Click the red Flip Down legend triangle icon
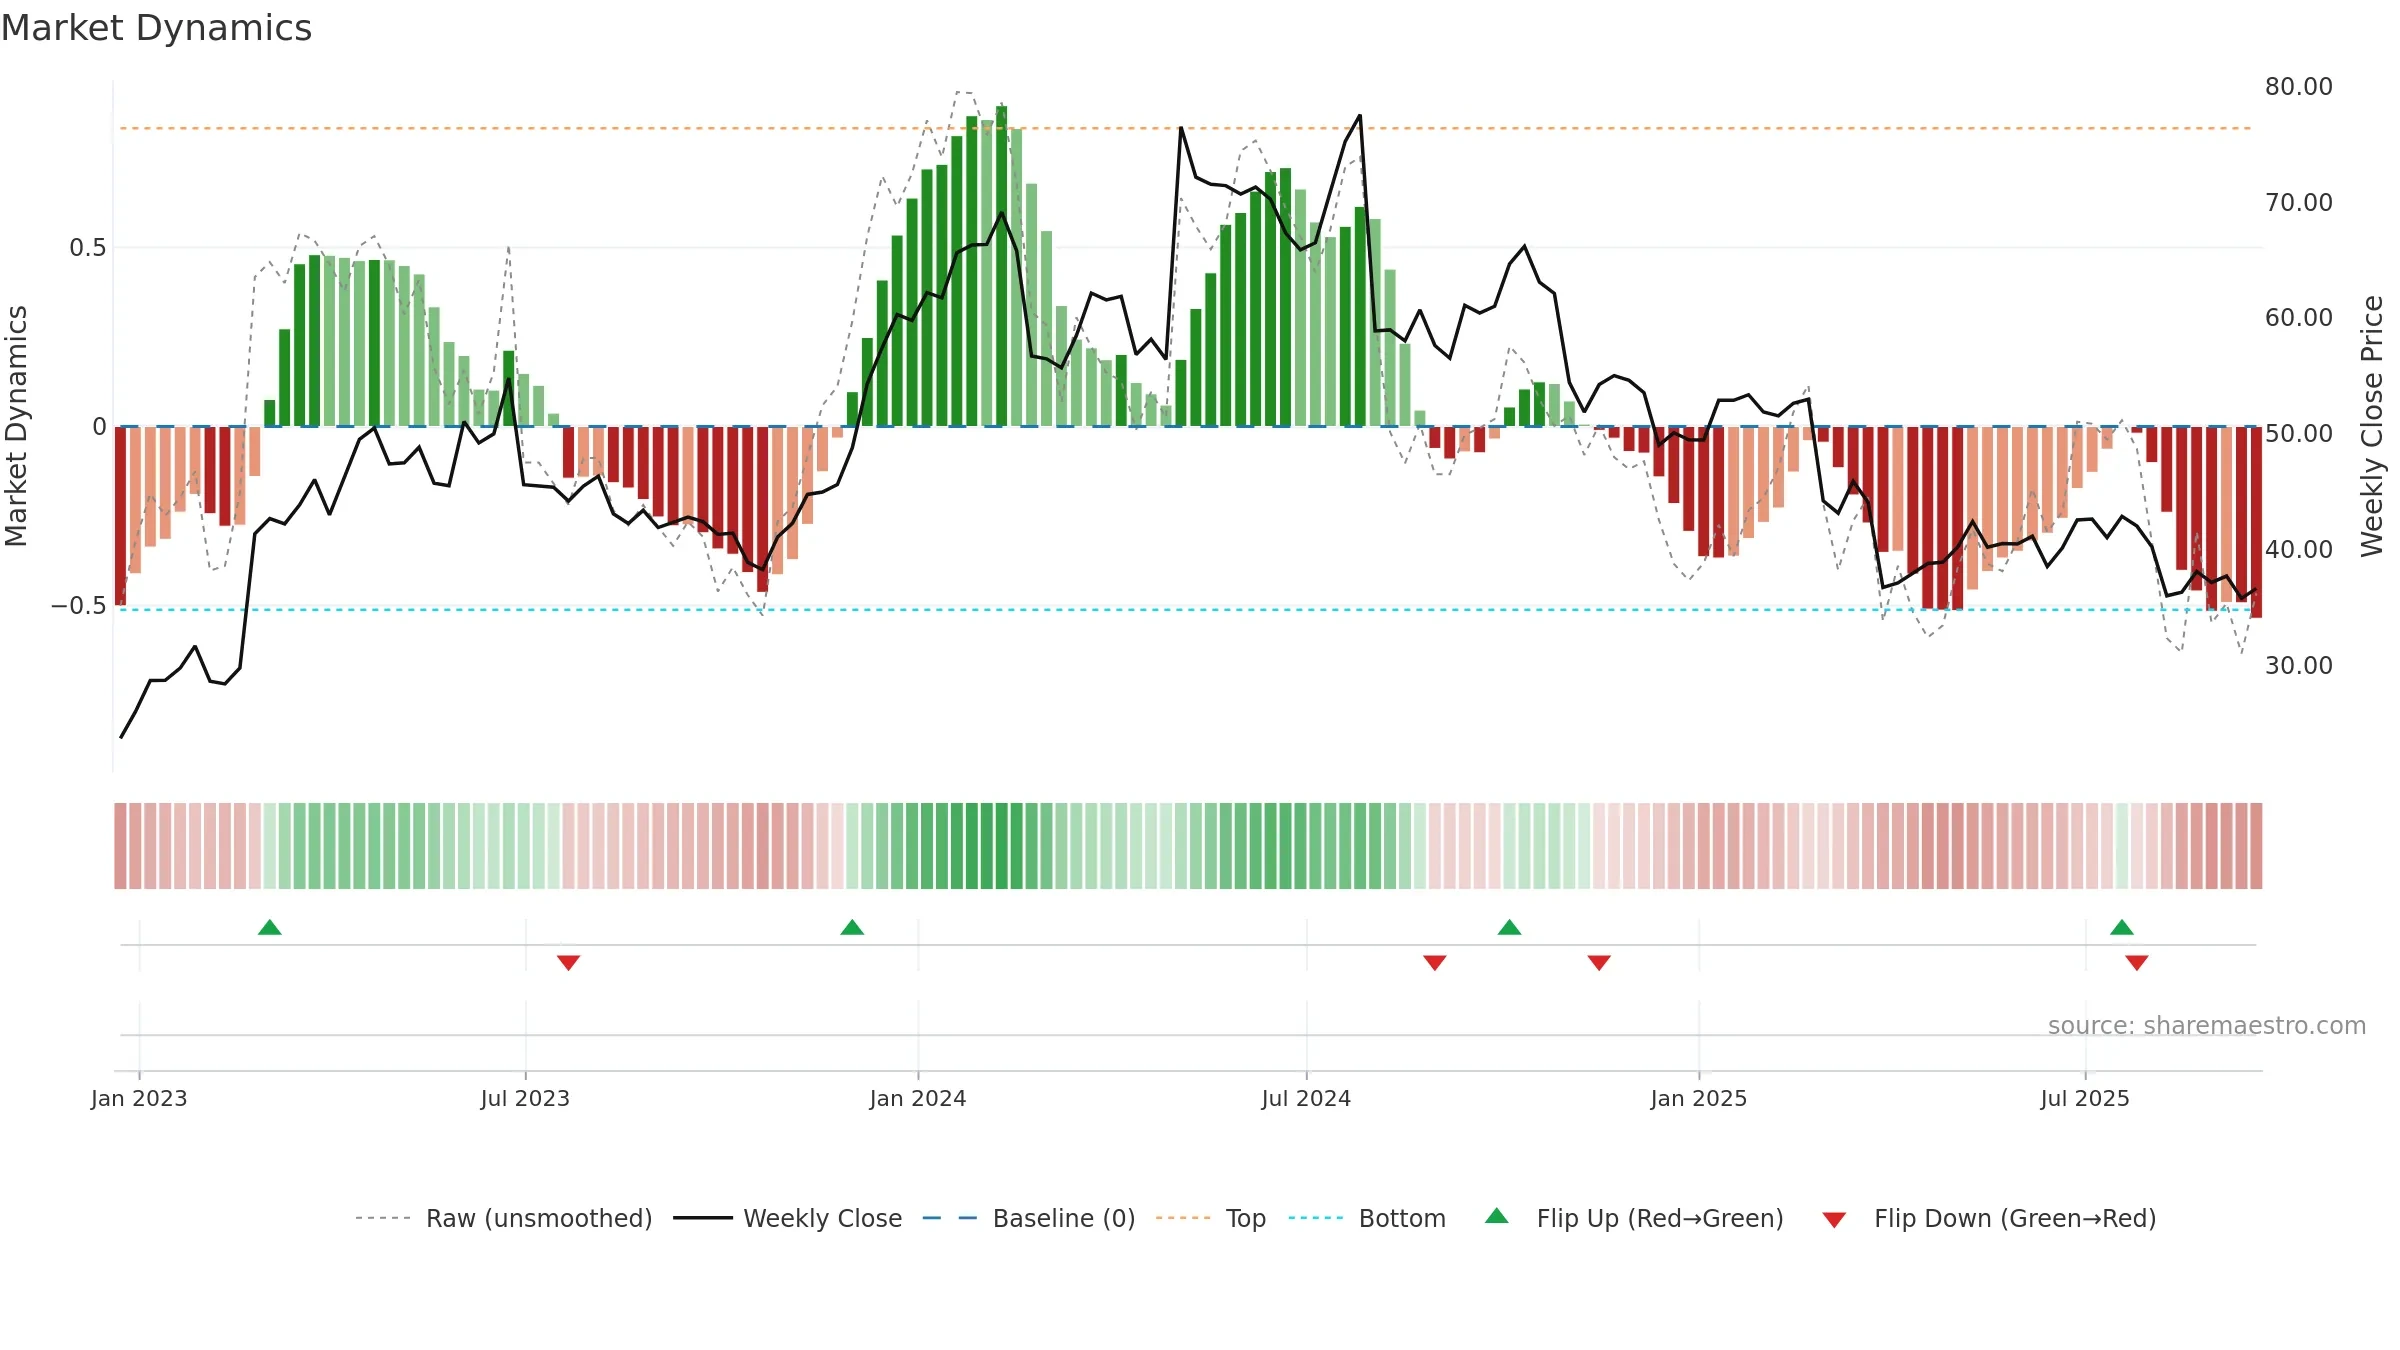2400x1350 pixels. (x=1834, y=1220)
